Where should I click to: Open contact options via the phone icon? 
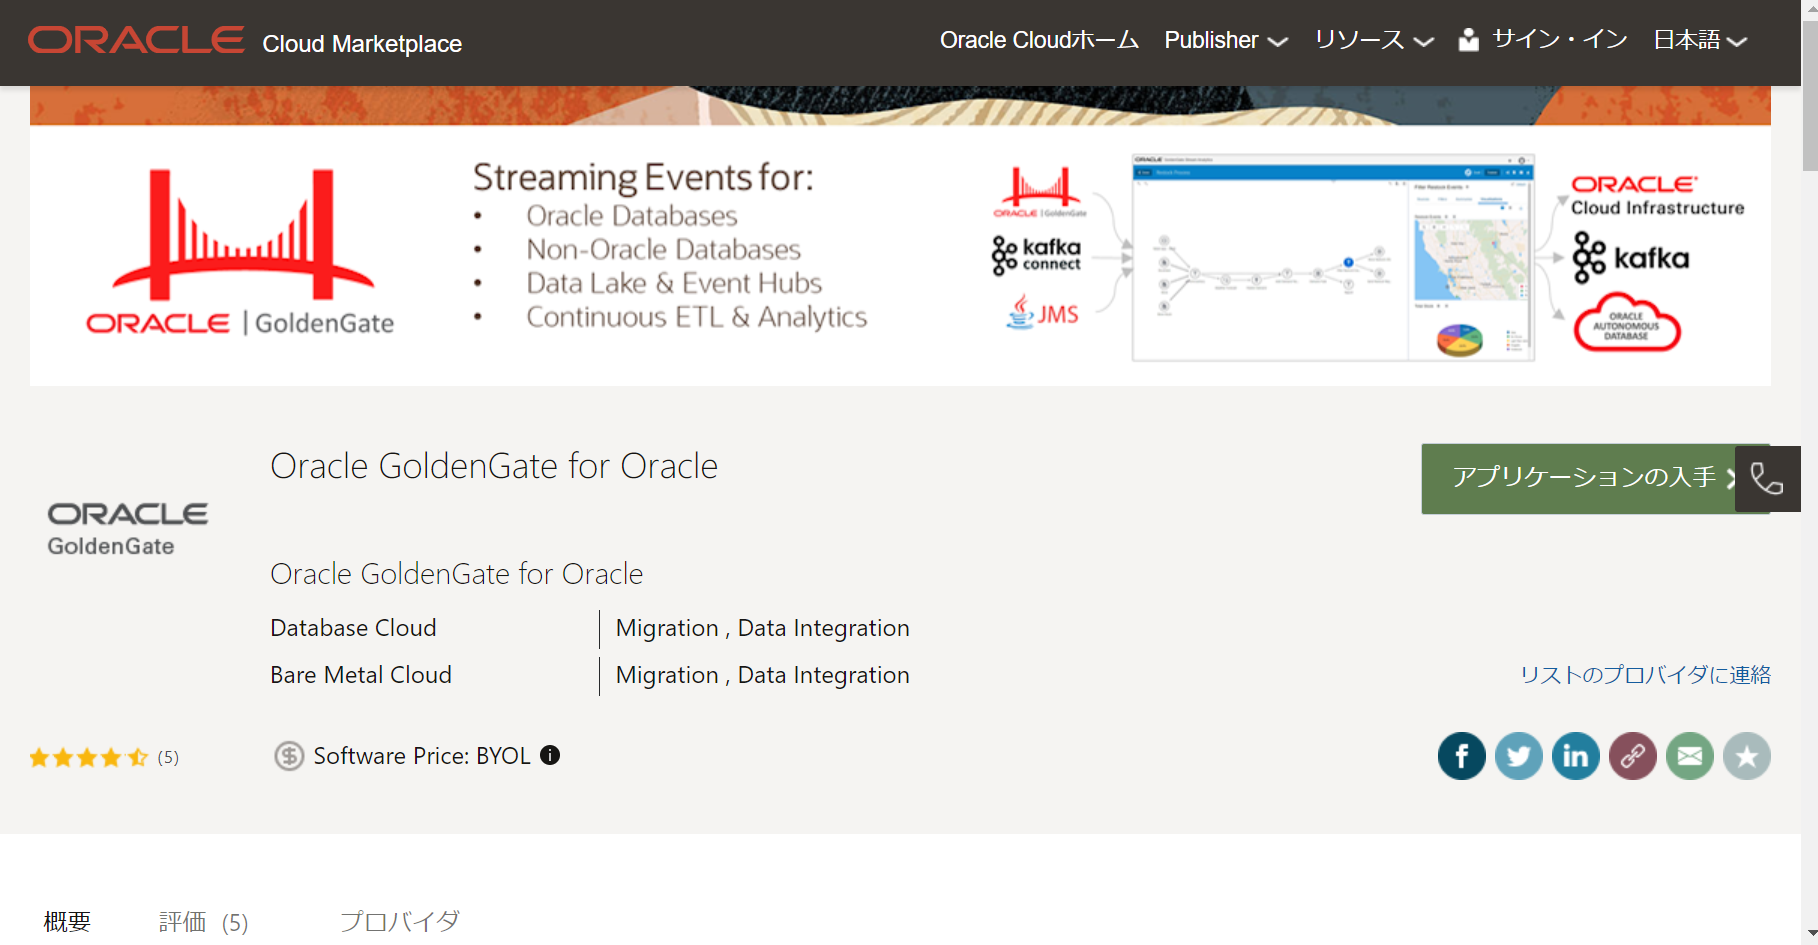coord(1768,479)
